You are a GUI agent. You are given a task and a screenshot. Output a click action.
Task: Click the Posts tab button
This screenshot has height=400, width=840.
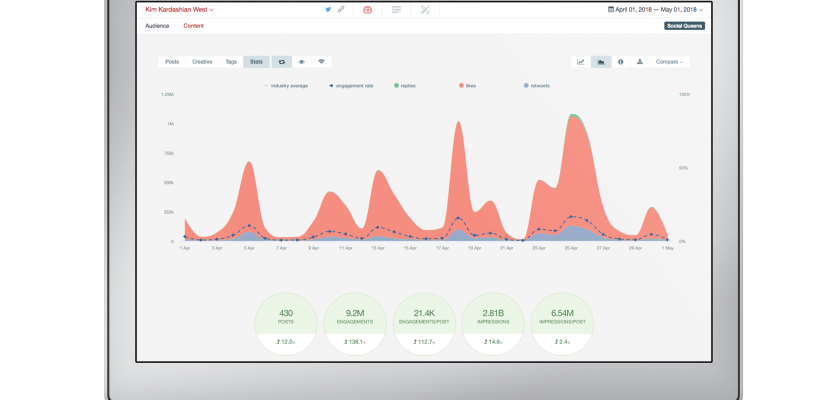tap(172, 62)
